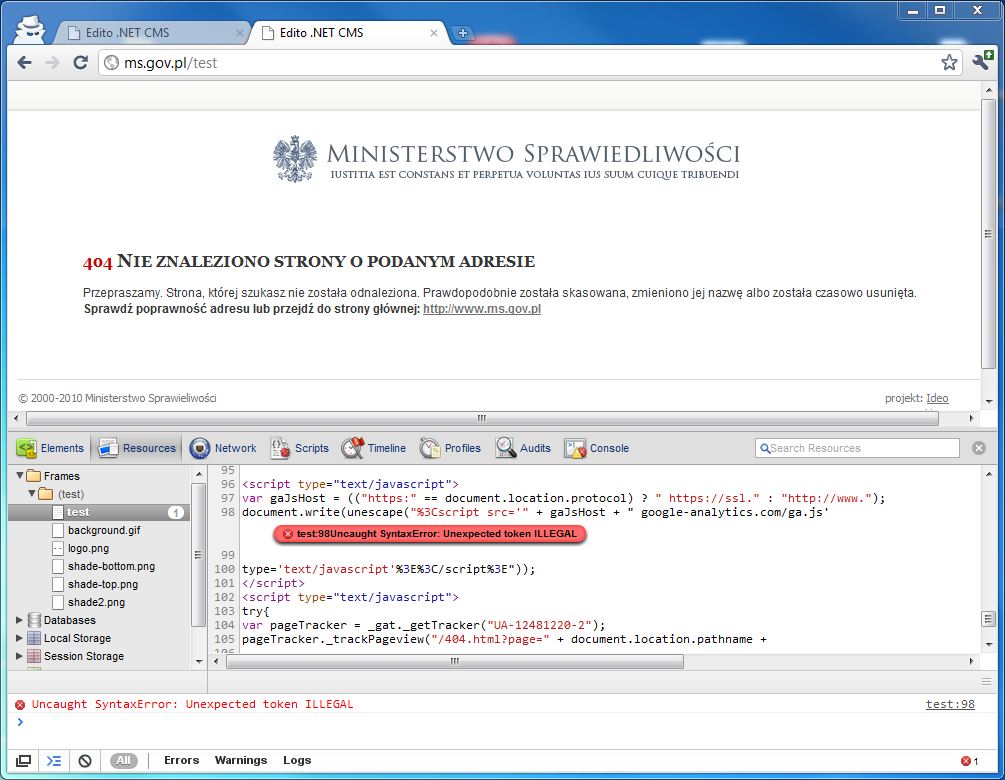1005x780 pixels.
Task: Open the Resources panel
Action: click(137, 448)
